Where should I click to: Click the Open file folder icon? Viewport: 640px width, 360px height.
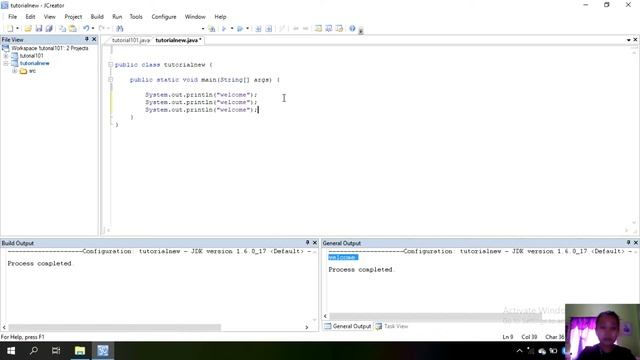28,29
